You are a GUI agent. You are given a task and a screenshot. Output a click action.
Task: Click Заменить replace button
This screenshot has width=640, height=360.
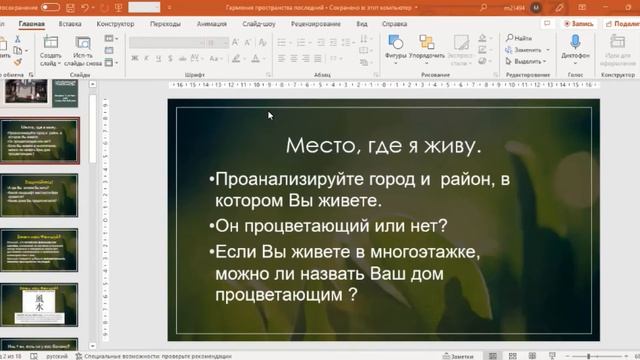coord(524,50)
